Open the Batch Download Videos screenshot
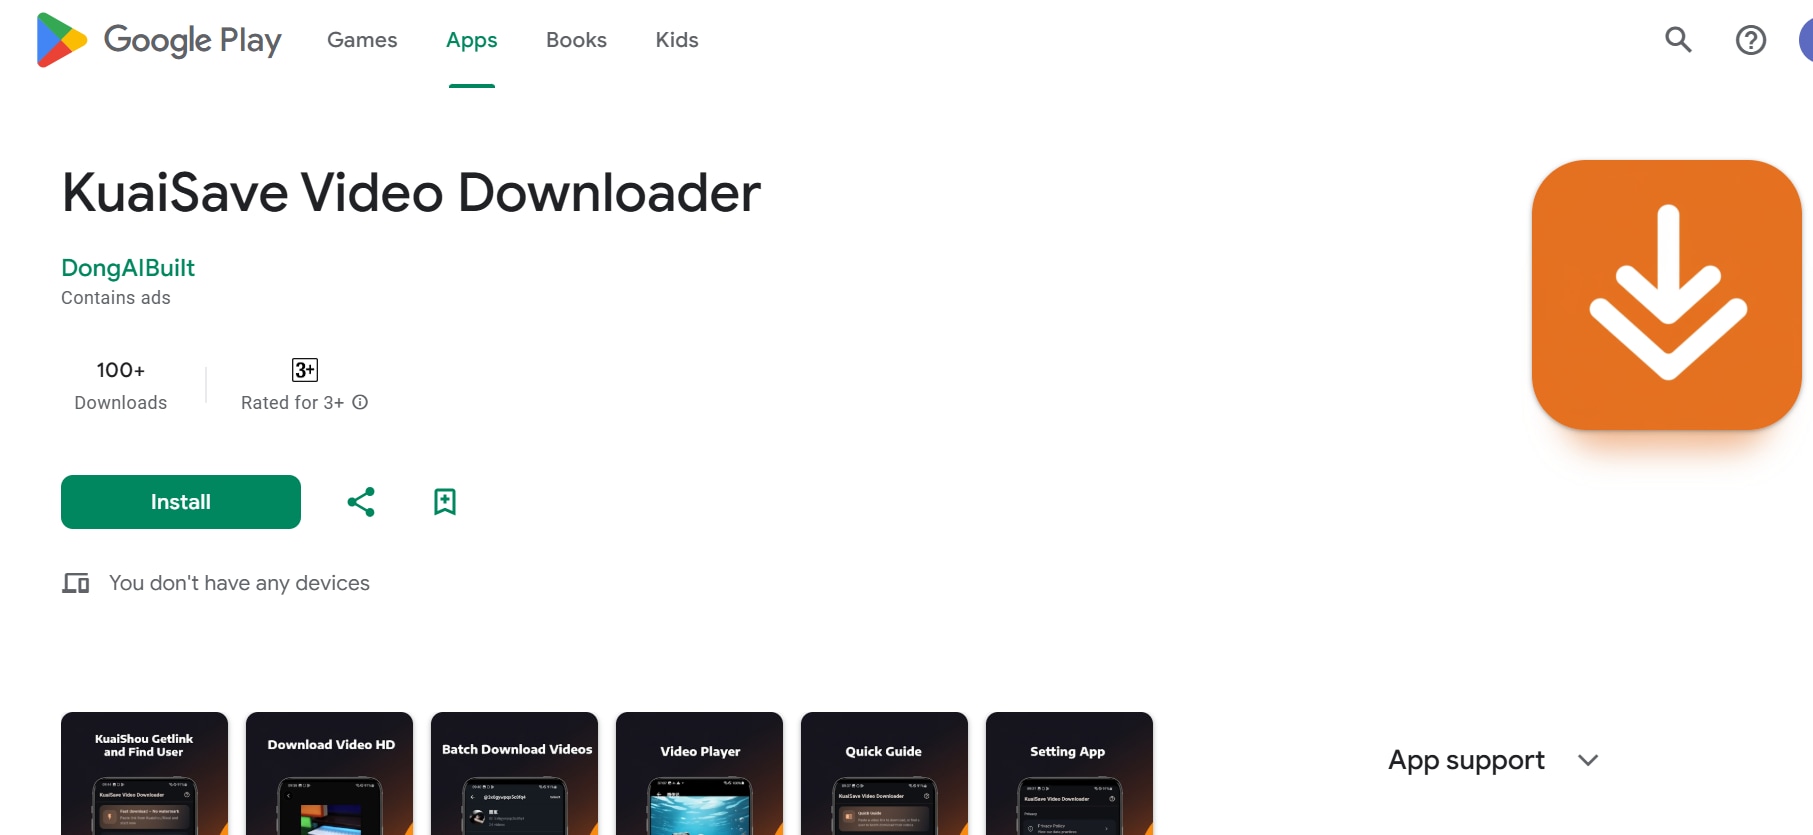 click(514, 773)
